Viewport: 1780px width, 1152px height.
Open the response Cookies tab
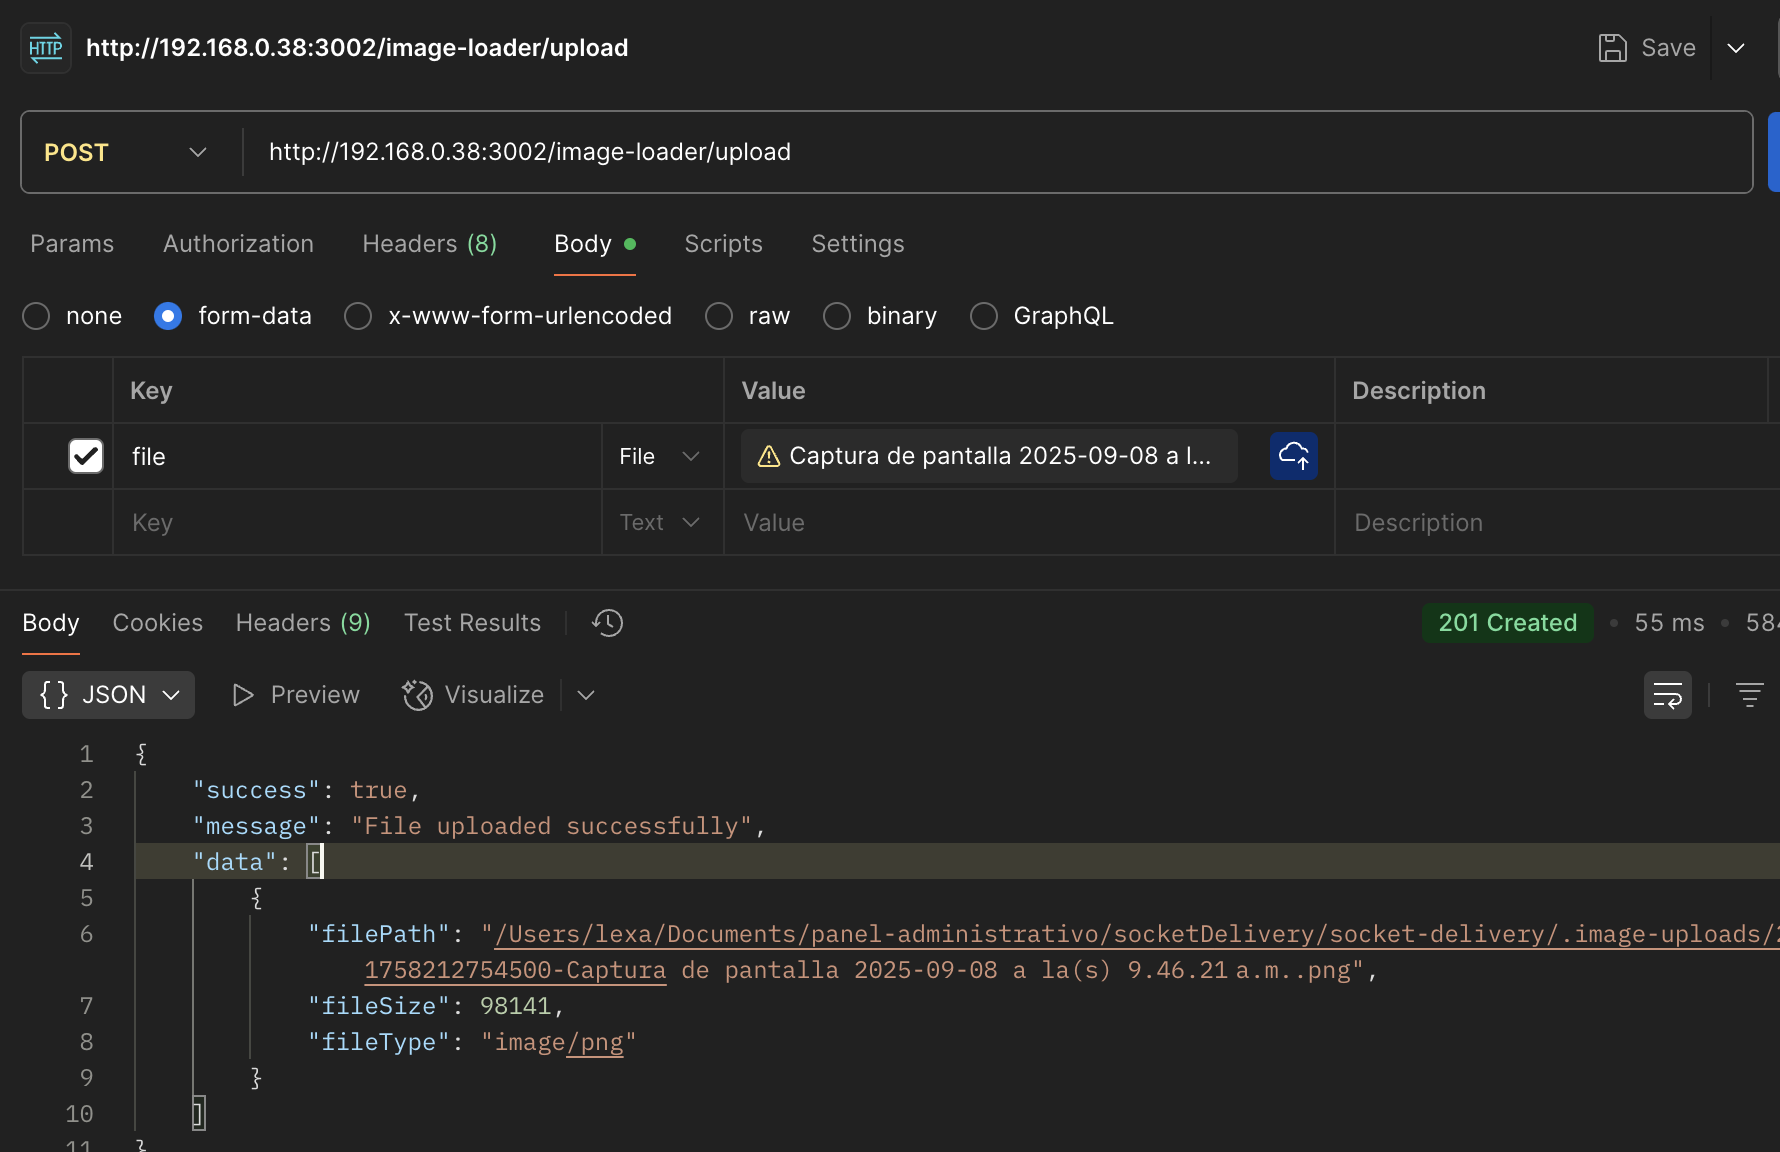157,623
